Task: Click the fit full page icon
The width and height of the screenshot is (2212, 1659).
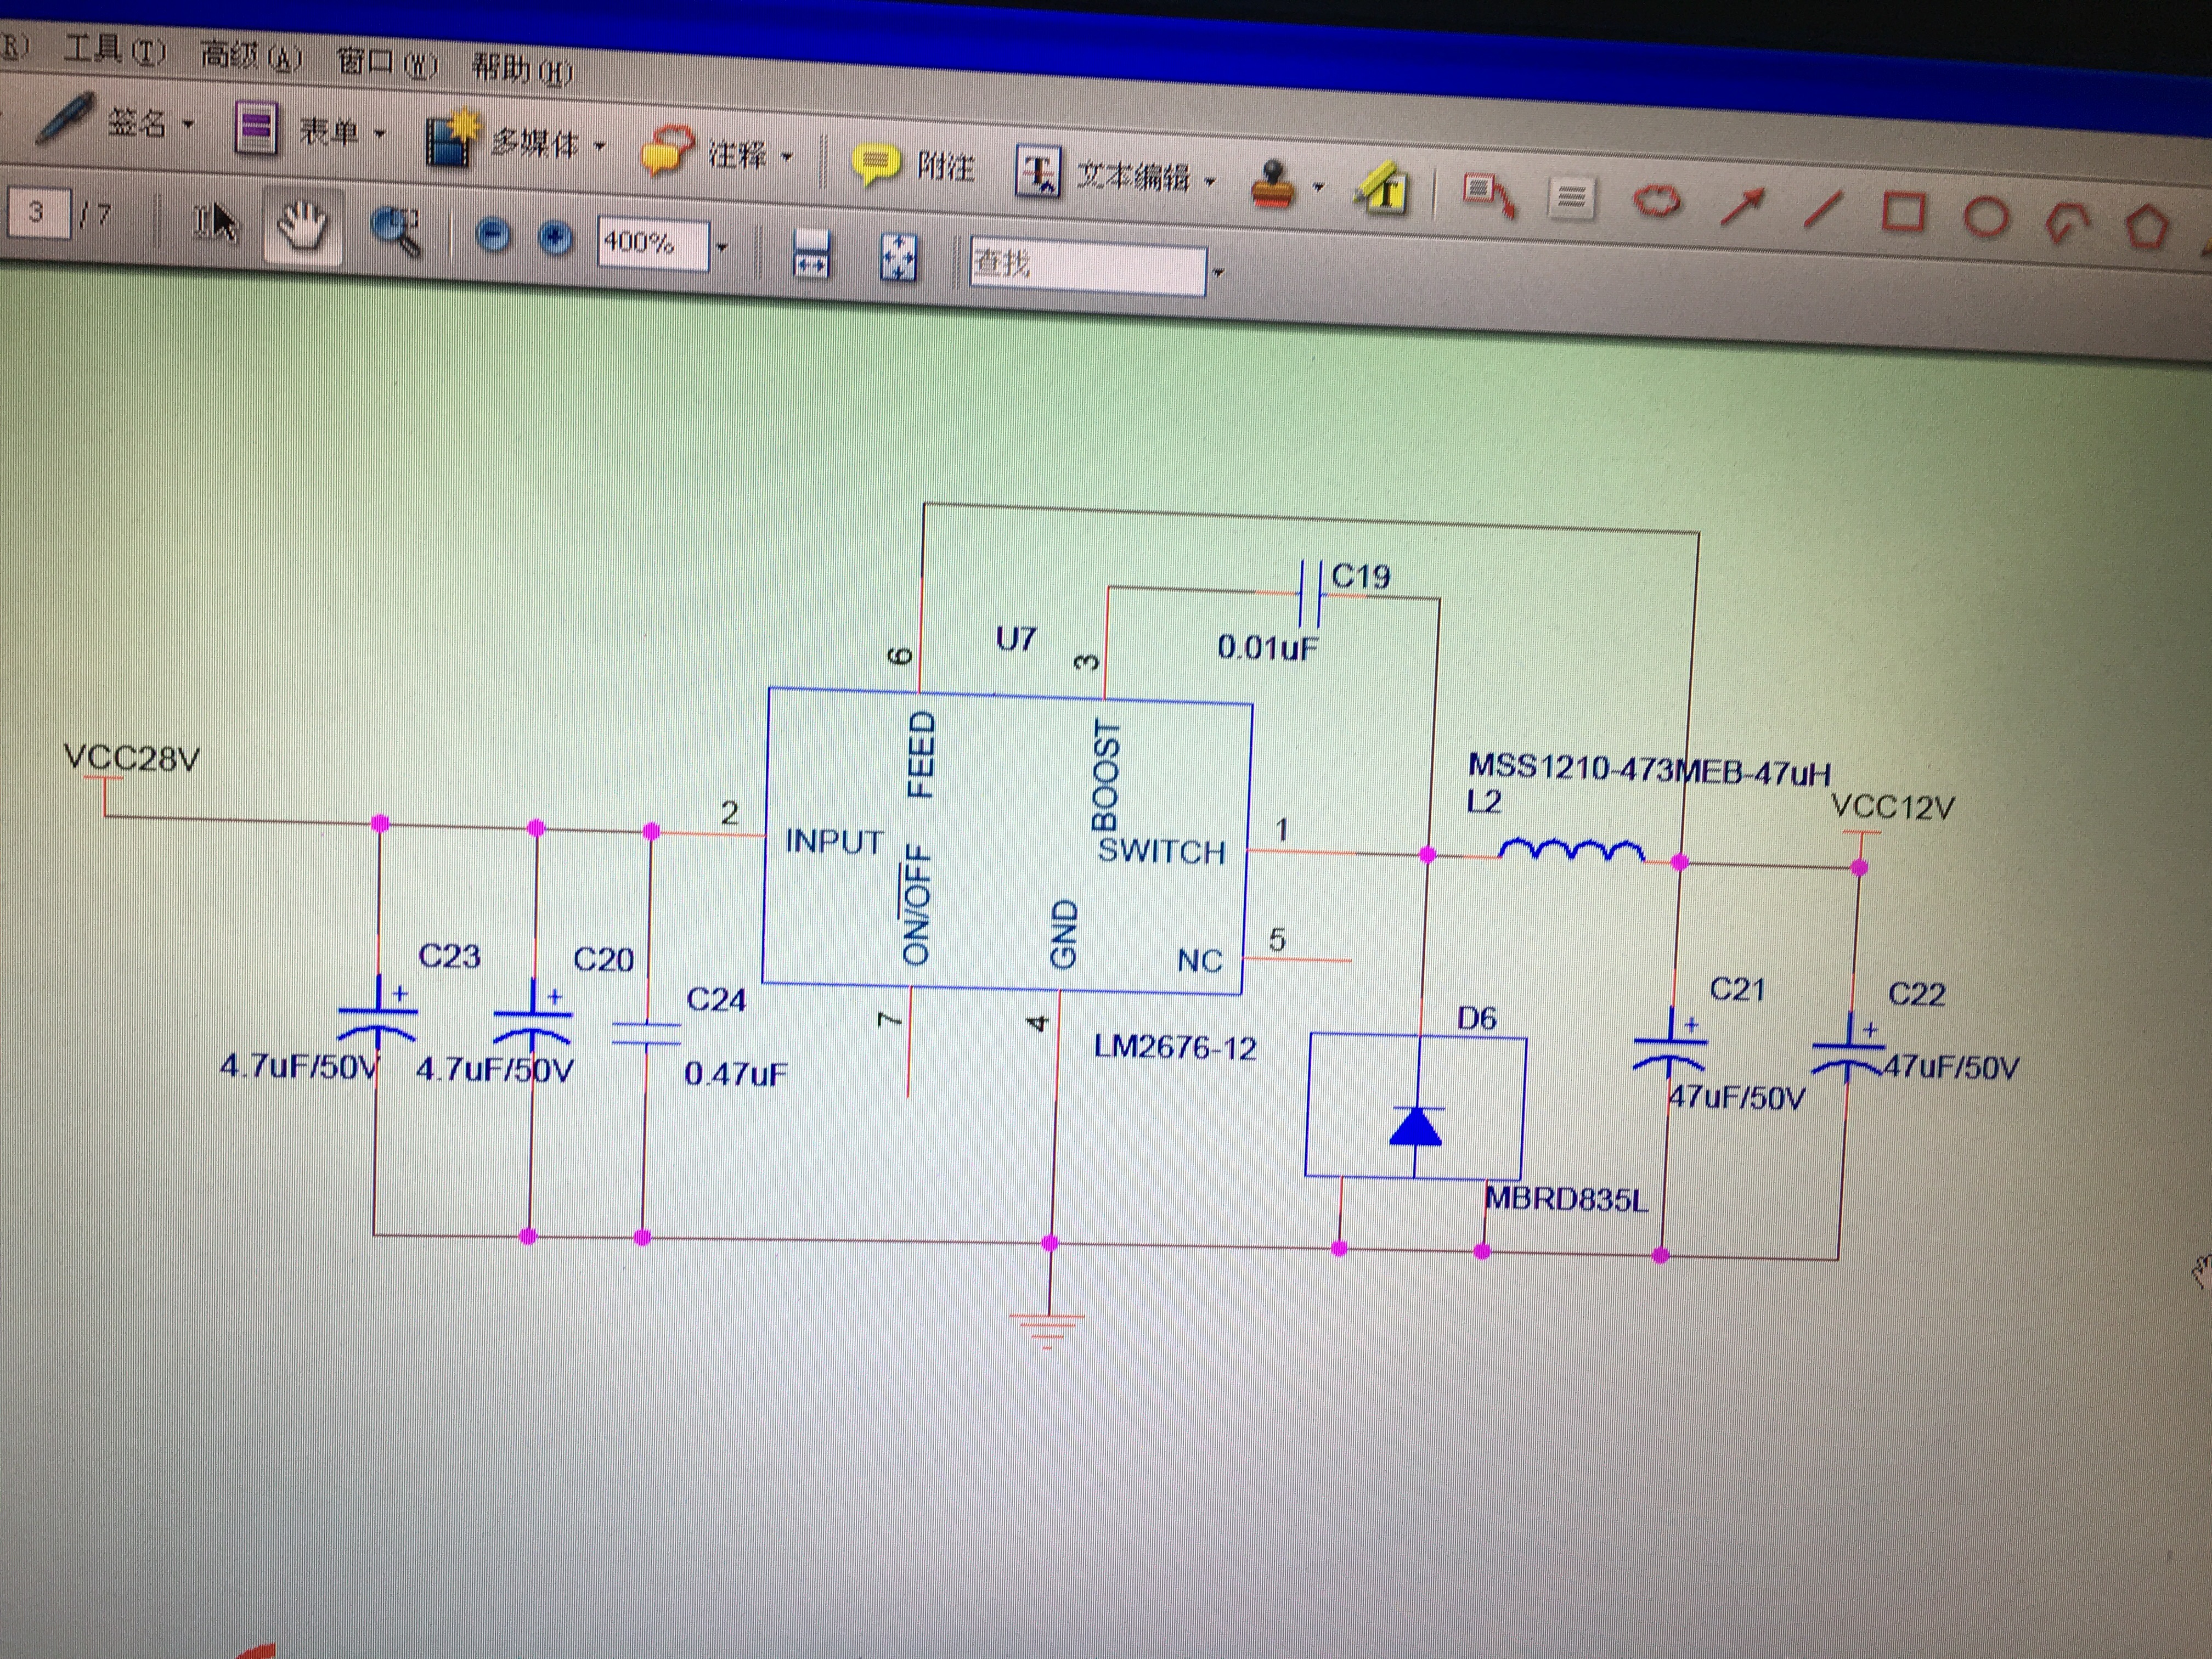Action: [x=898, y=258]
